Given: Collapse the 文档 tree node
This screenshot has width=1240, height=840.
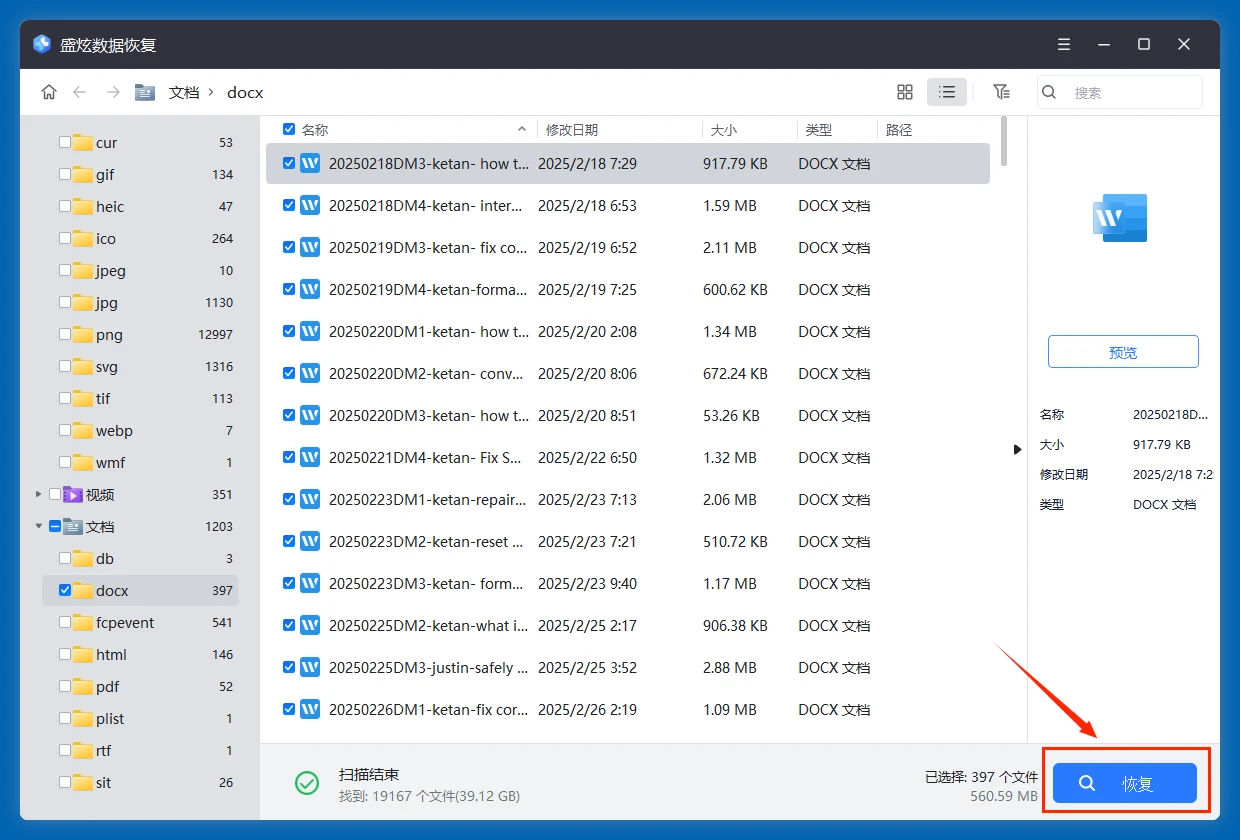Looking at the screenshot, I should [x=39, y=526].
